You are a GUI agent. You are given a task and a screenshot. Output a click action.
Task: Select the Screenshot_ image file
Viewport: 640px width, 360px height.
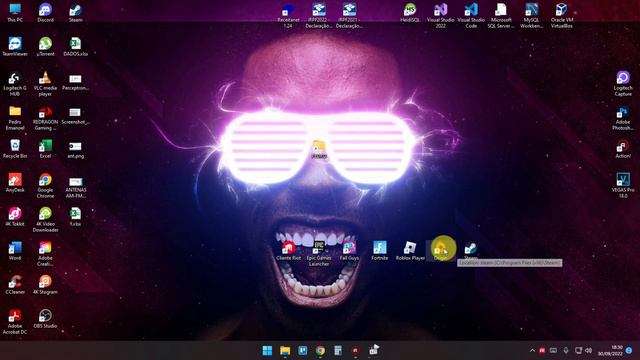pos(76,115)
